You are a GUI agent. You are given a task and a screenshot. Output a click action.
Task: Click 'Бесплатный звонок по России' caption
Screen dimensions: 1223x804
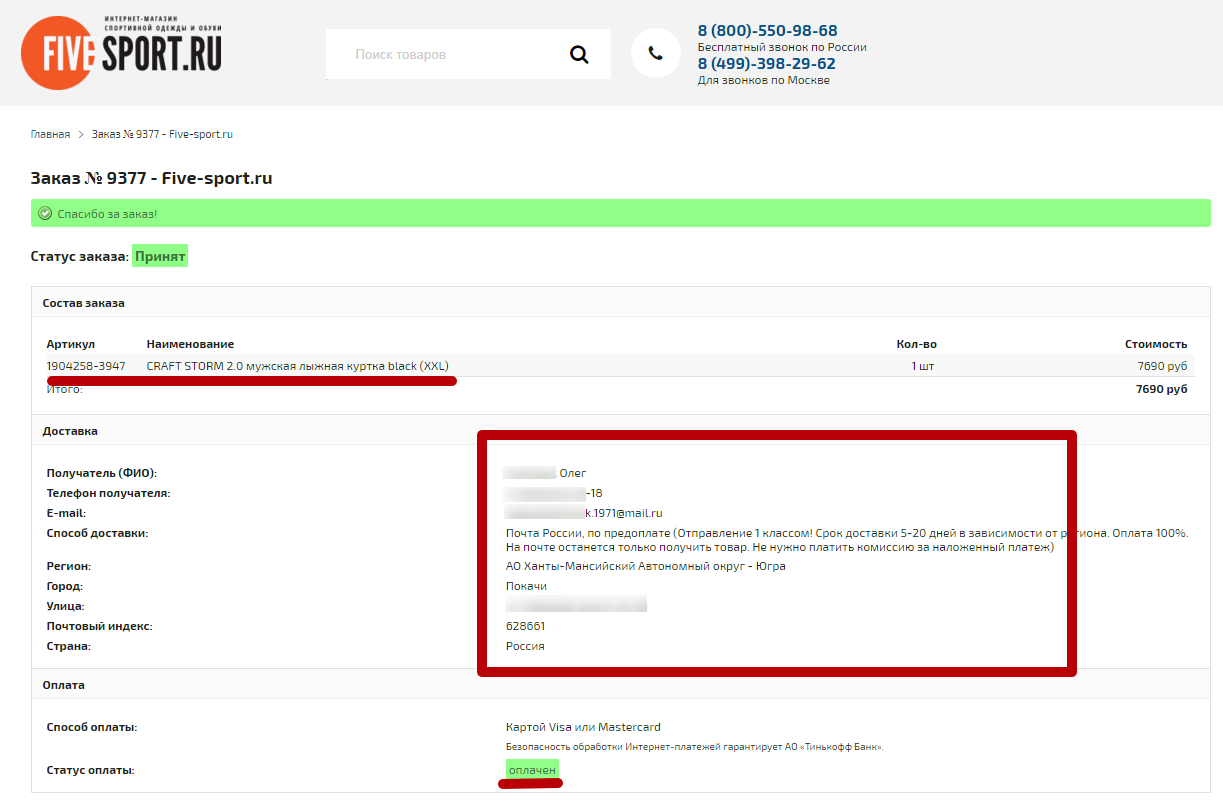tap(782, 47)
